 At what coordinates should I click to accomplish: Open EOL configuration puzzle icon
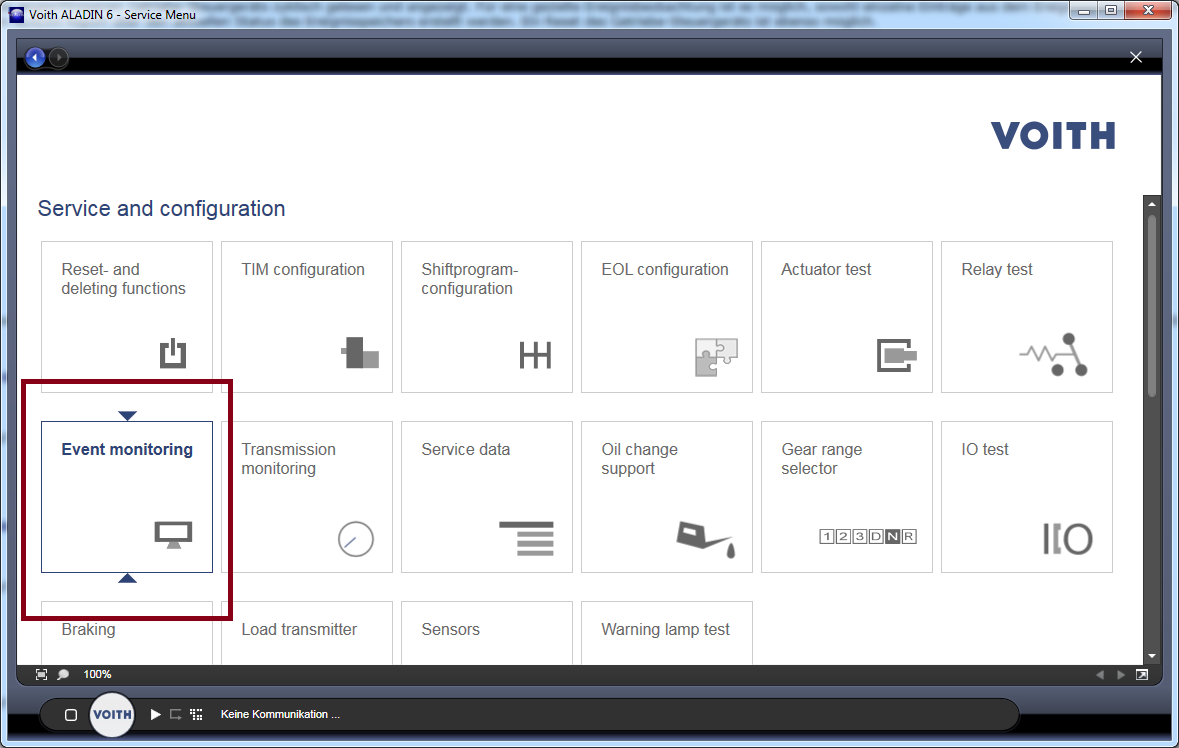tap(716, 356)
